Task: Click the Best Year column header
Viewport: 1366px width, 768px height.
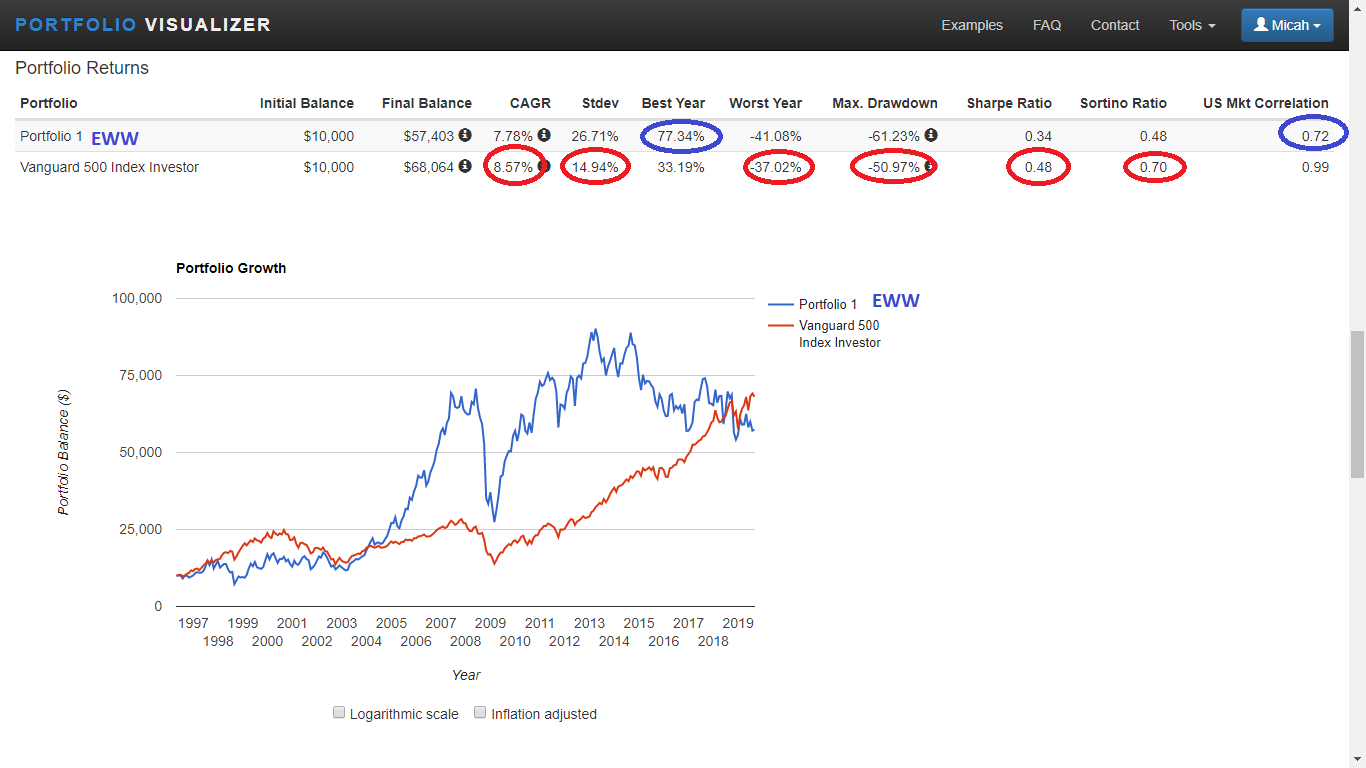Action: click(673, 103)
